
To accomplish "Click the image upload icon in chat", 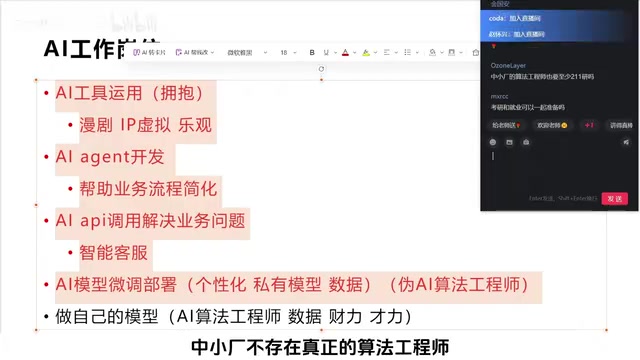I will 509,142.
